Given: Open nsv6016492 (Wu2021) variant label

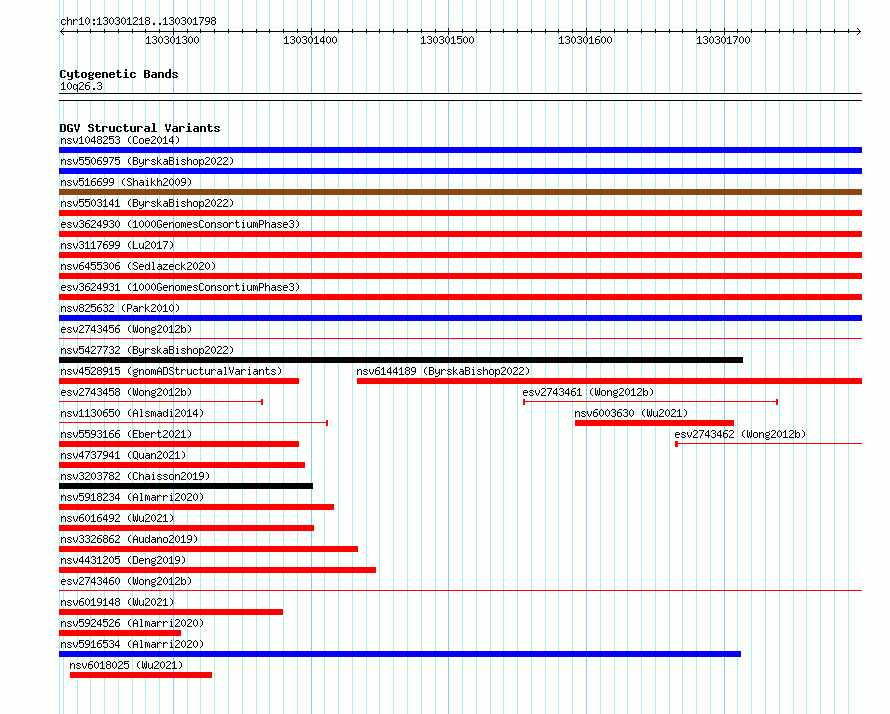Looking at the screenshot, I should pyautogui.click(x=117, y=518).
